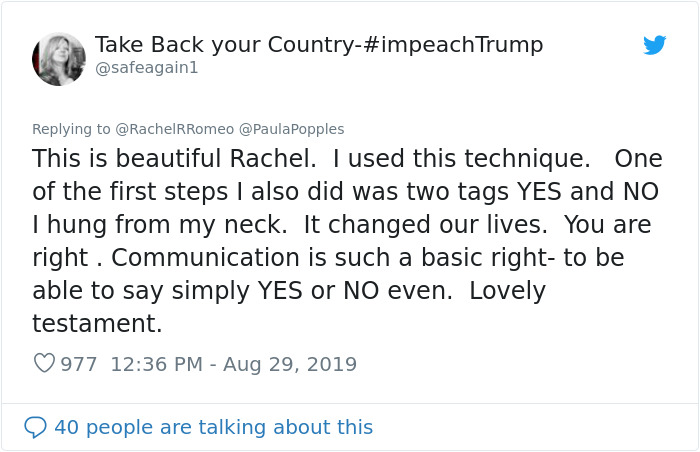The height and width of the screenshot is (452, 700).
Task: Click the "Replying to" label
Action: 71,128
